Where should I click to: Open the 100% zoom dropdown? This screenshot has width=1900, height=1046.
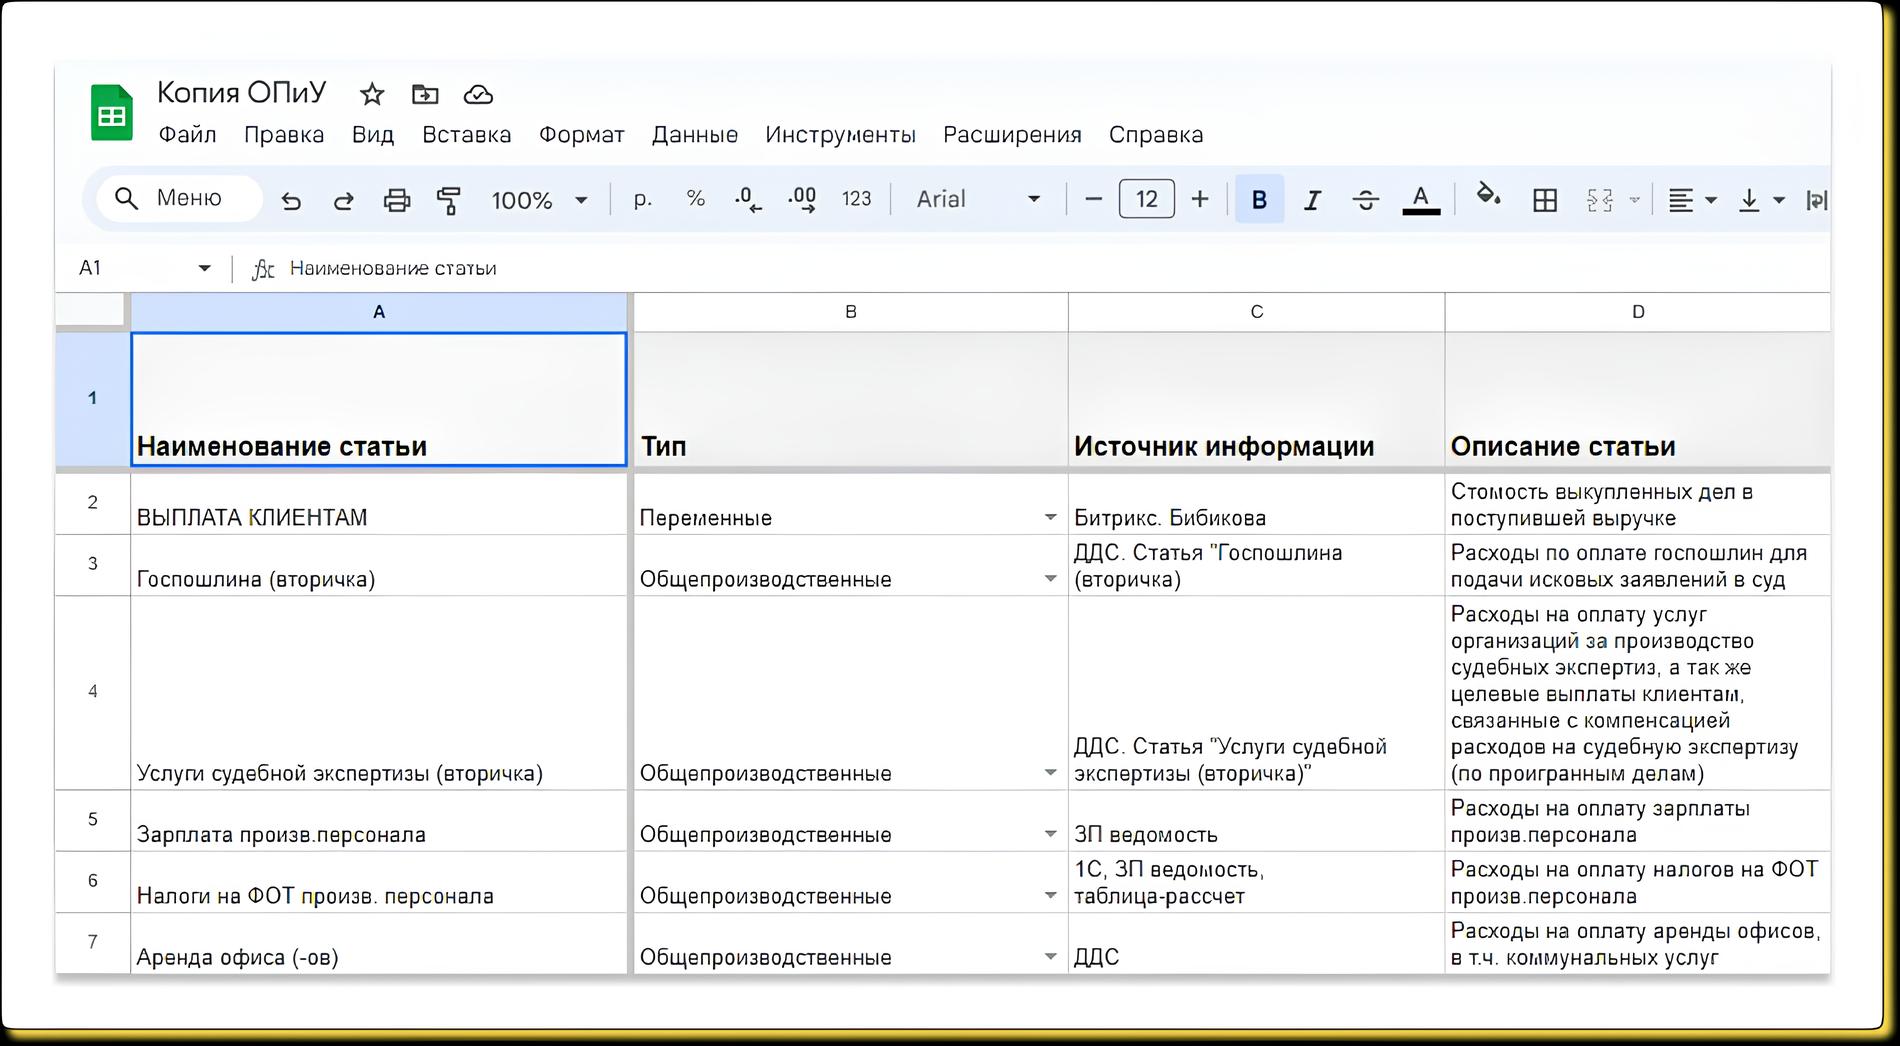pyautogui.click(x=539, y=200)
